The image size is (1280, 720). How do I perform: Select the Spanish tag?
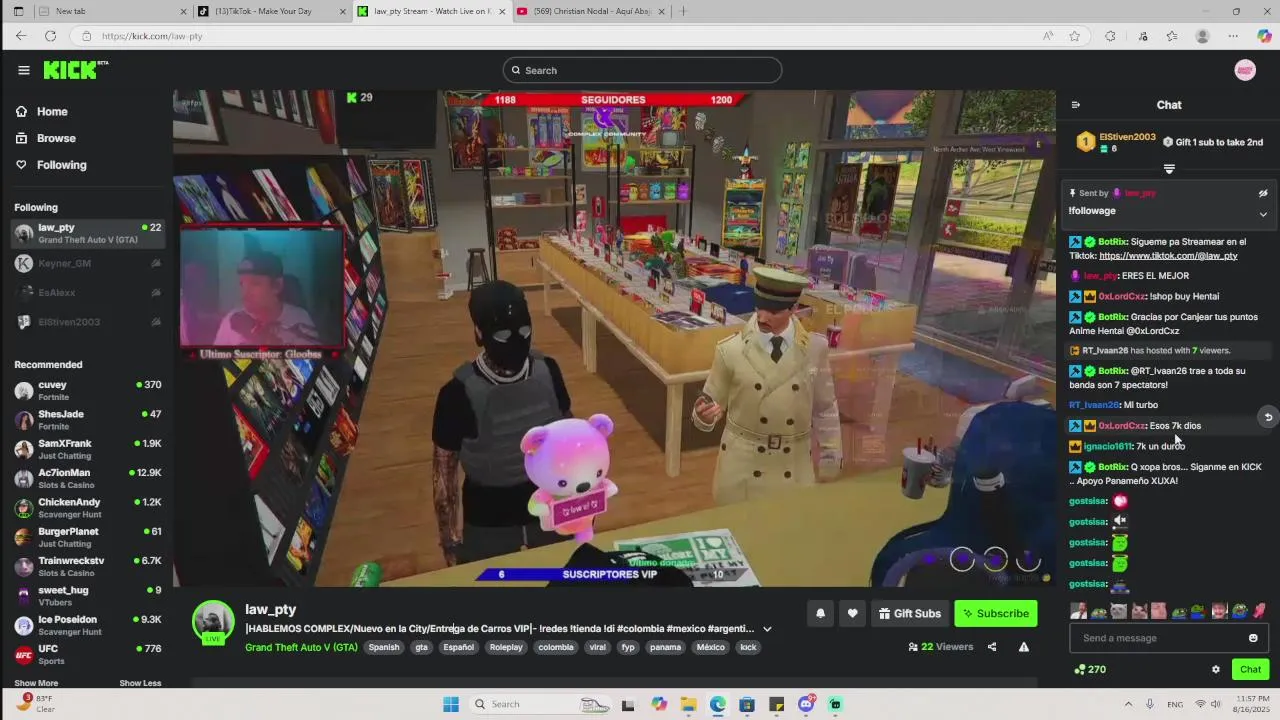[x=384, y=647]
